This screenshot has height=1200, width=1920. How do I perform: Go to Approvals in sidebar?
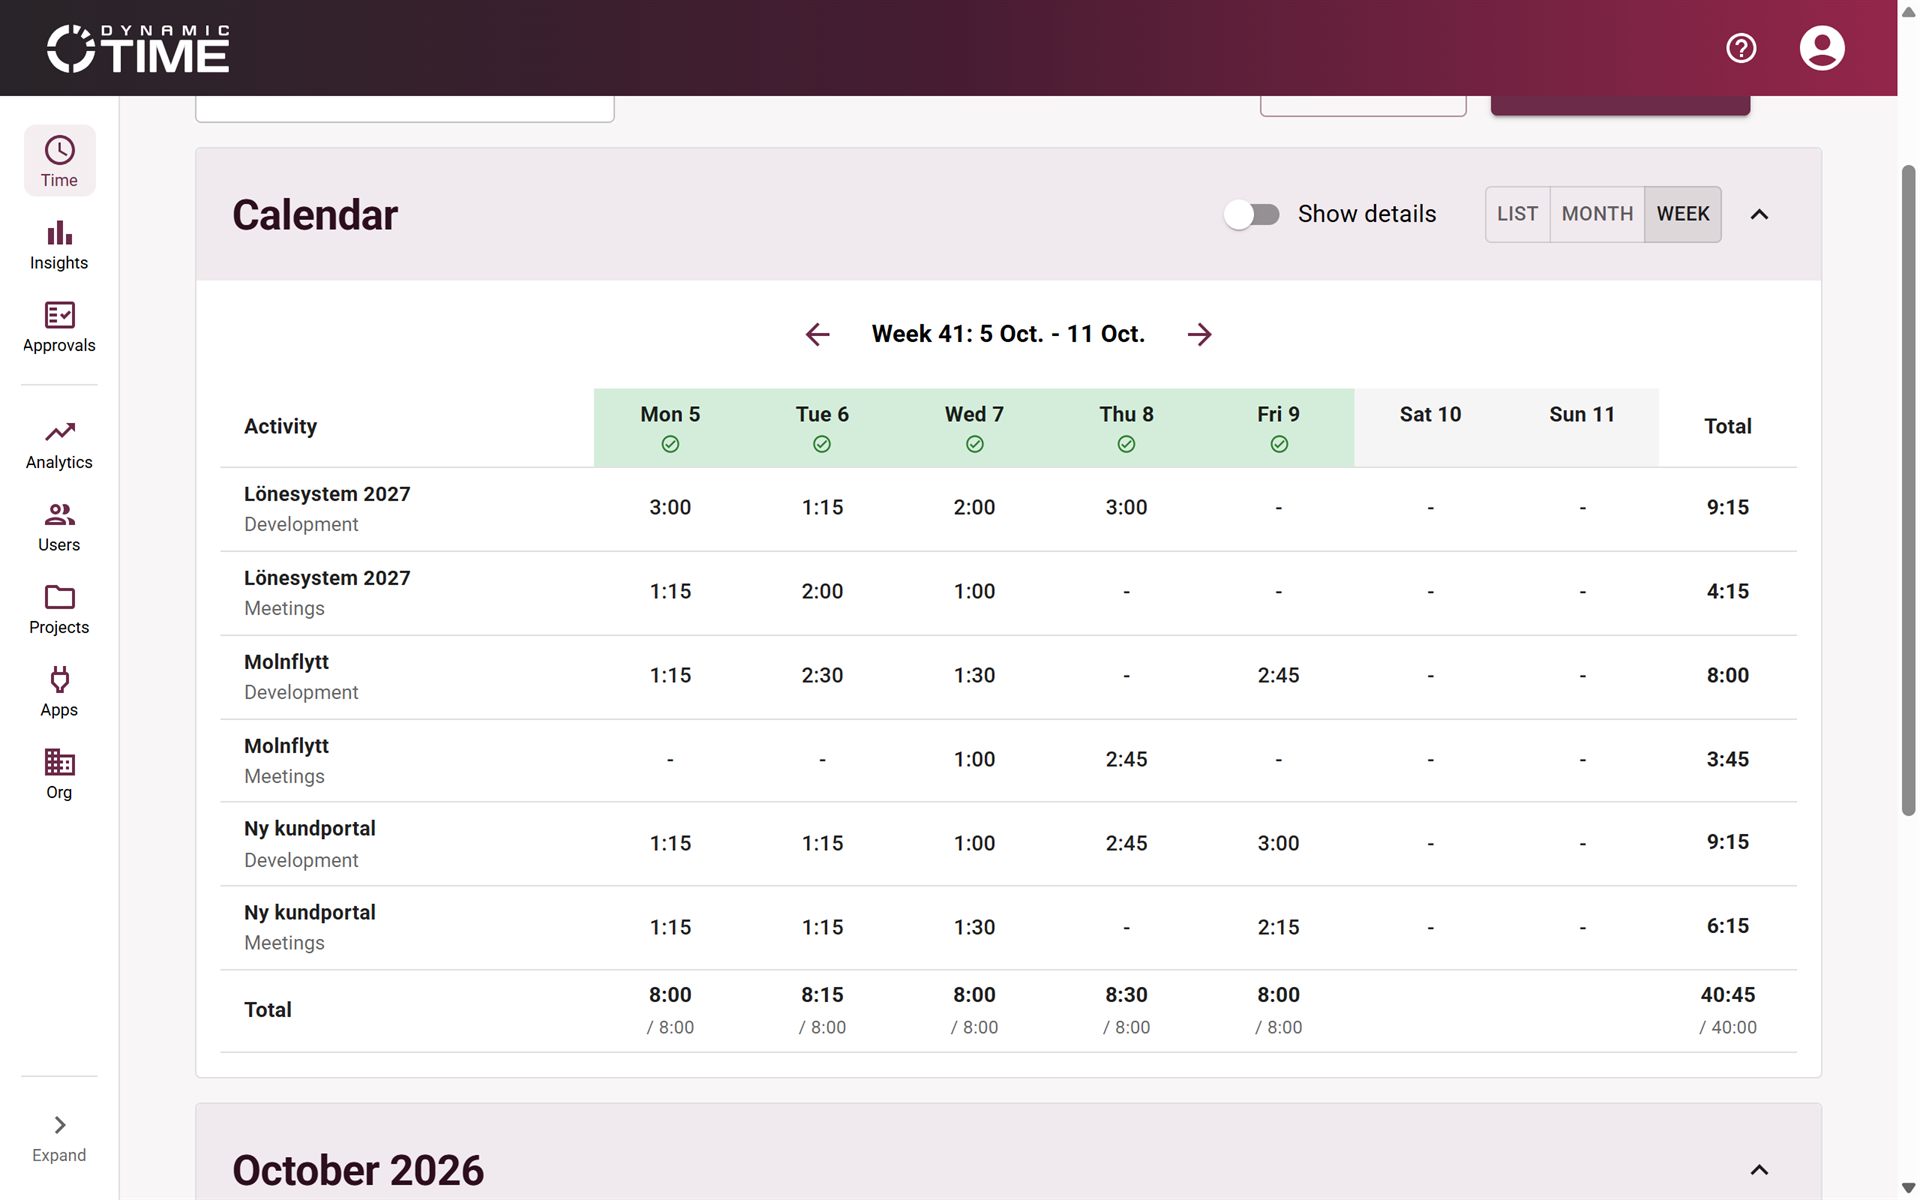pyautogui.click(x=59, y=328)
